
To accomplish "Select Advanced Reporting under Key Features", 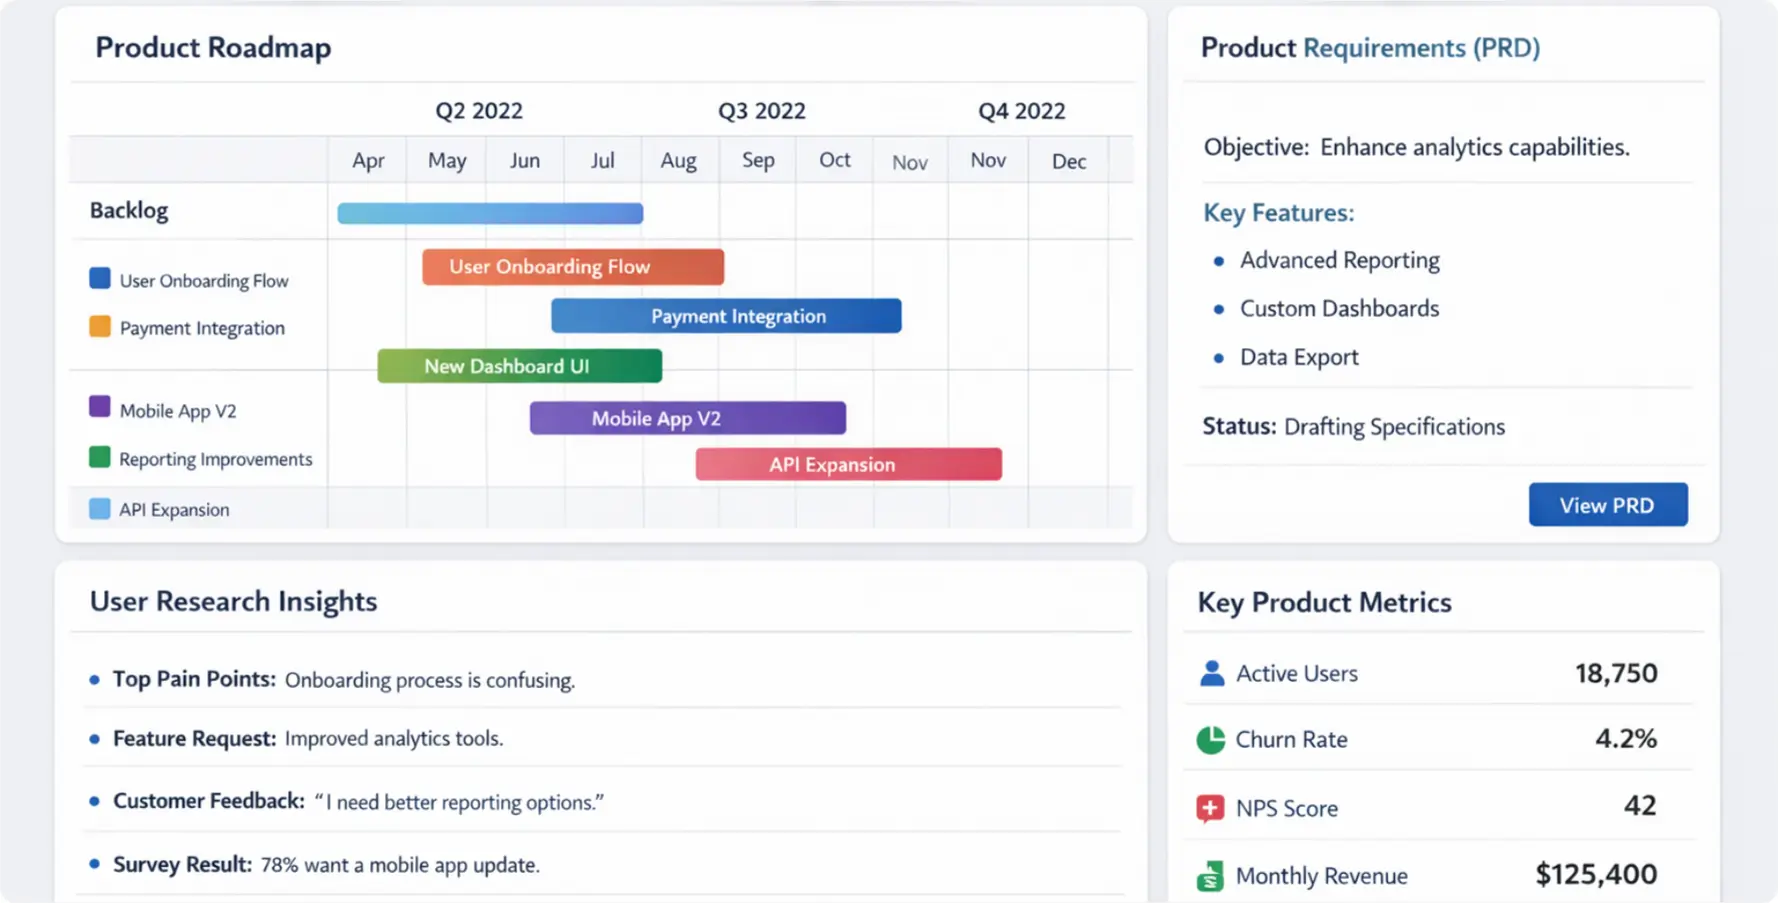I will (x=1340, y=260).
